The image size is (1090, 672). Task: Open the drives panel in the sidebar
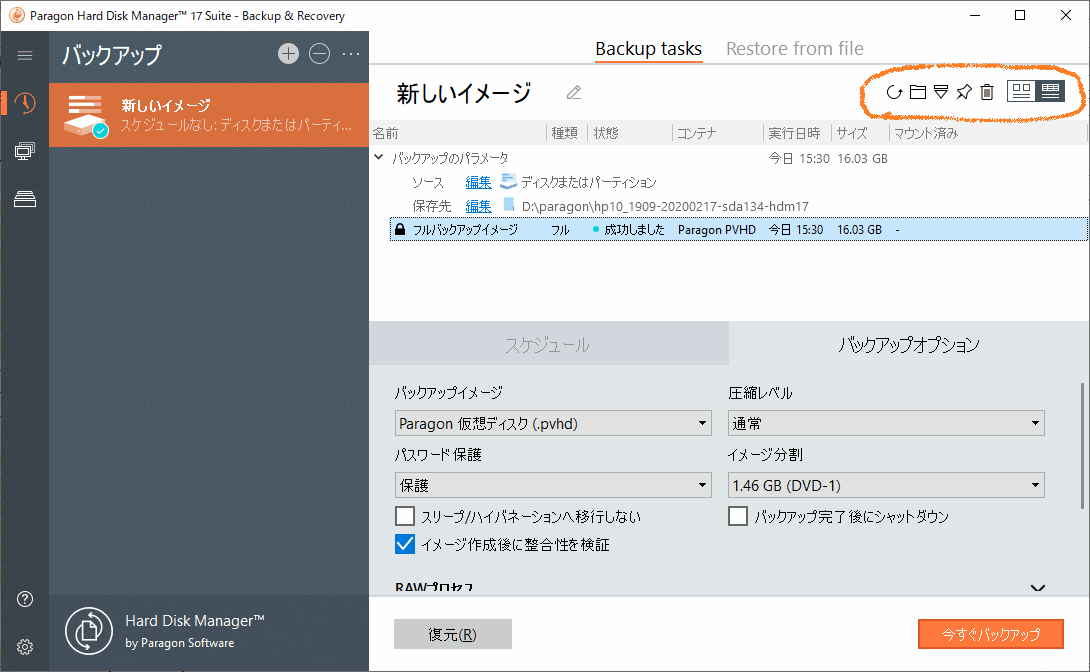24,199
